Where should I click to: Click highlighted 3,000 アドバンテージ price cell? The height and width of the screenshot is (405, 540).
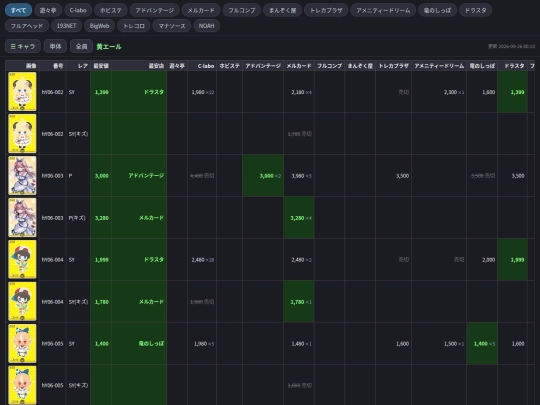click(x=263, y=176)
